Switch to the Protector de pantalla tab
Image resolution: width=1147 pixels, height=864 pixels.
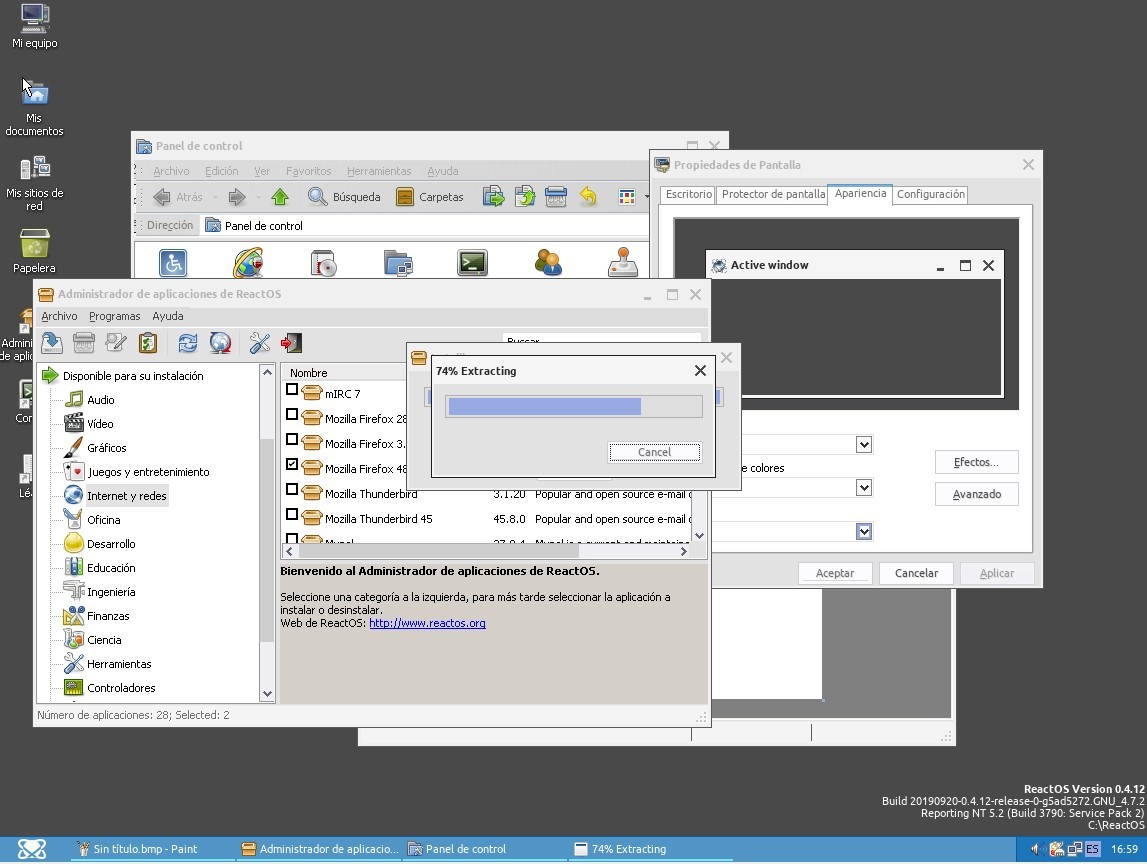pos(772,194)
